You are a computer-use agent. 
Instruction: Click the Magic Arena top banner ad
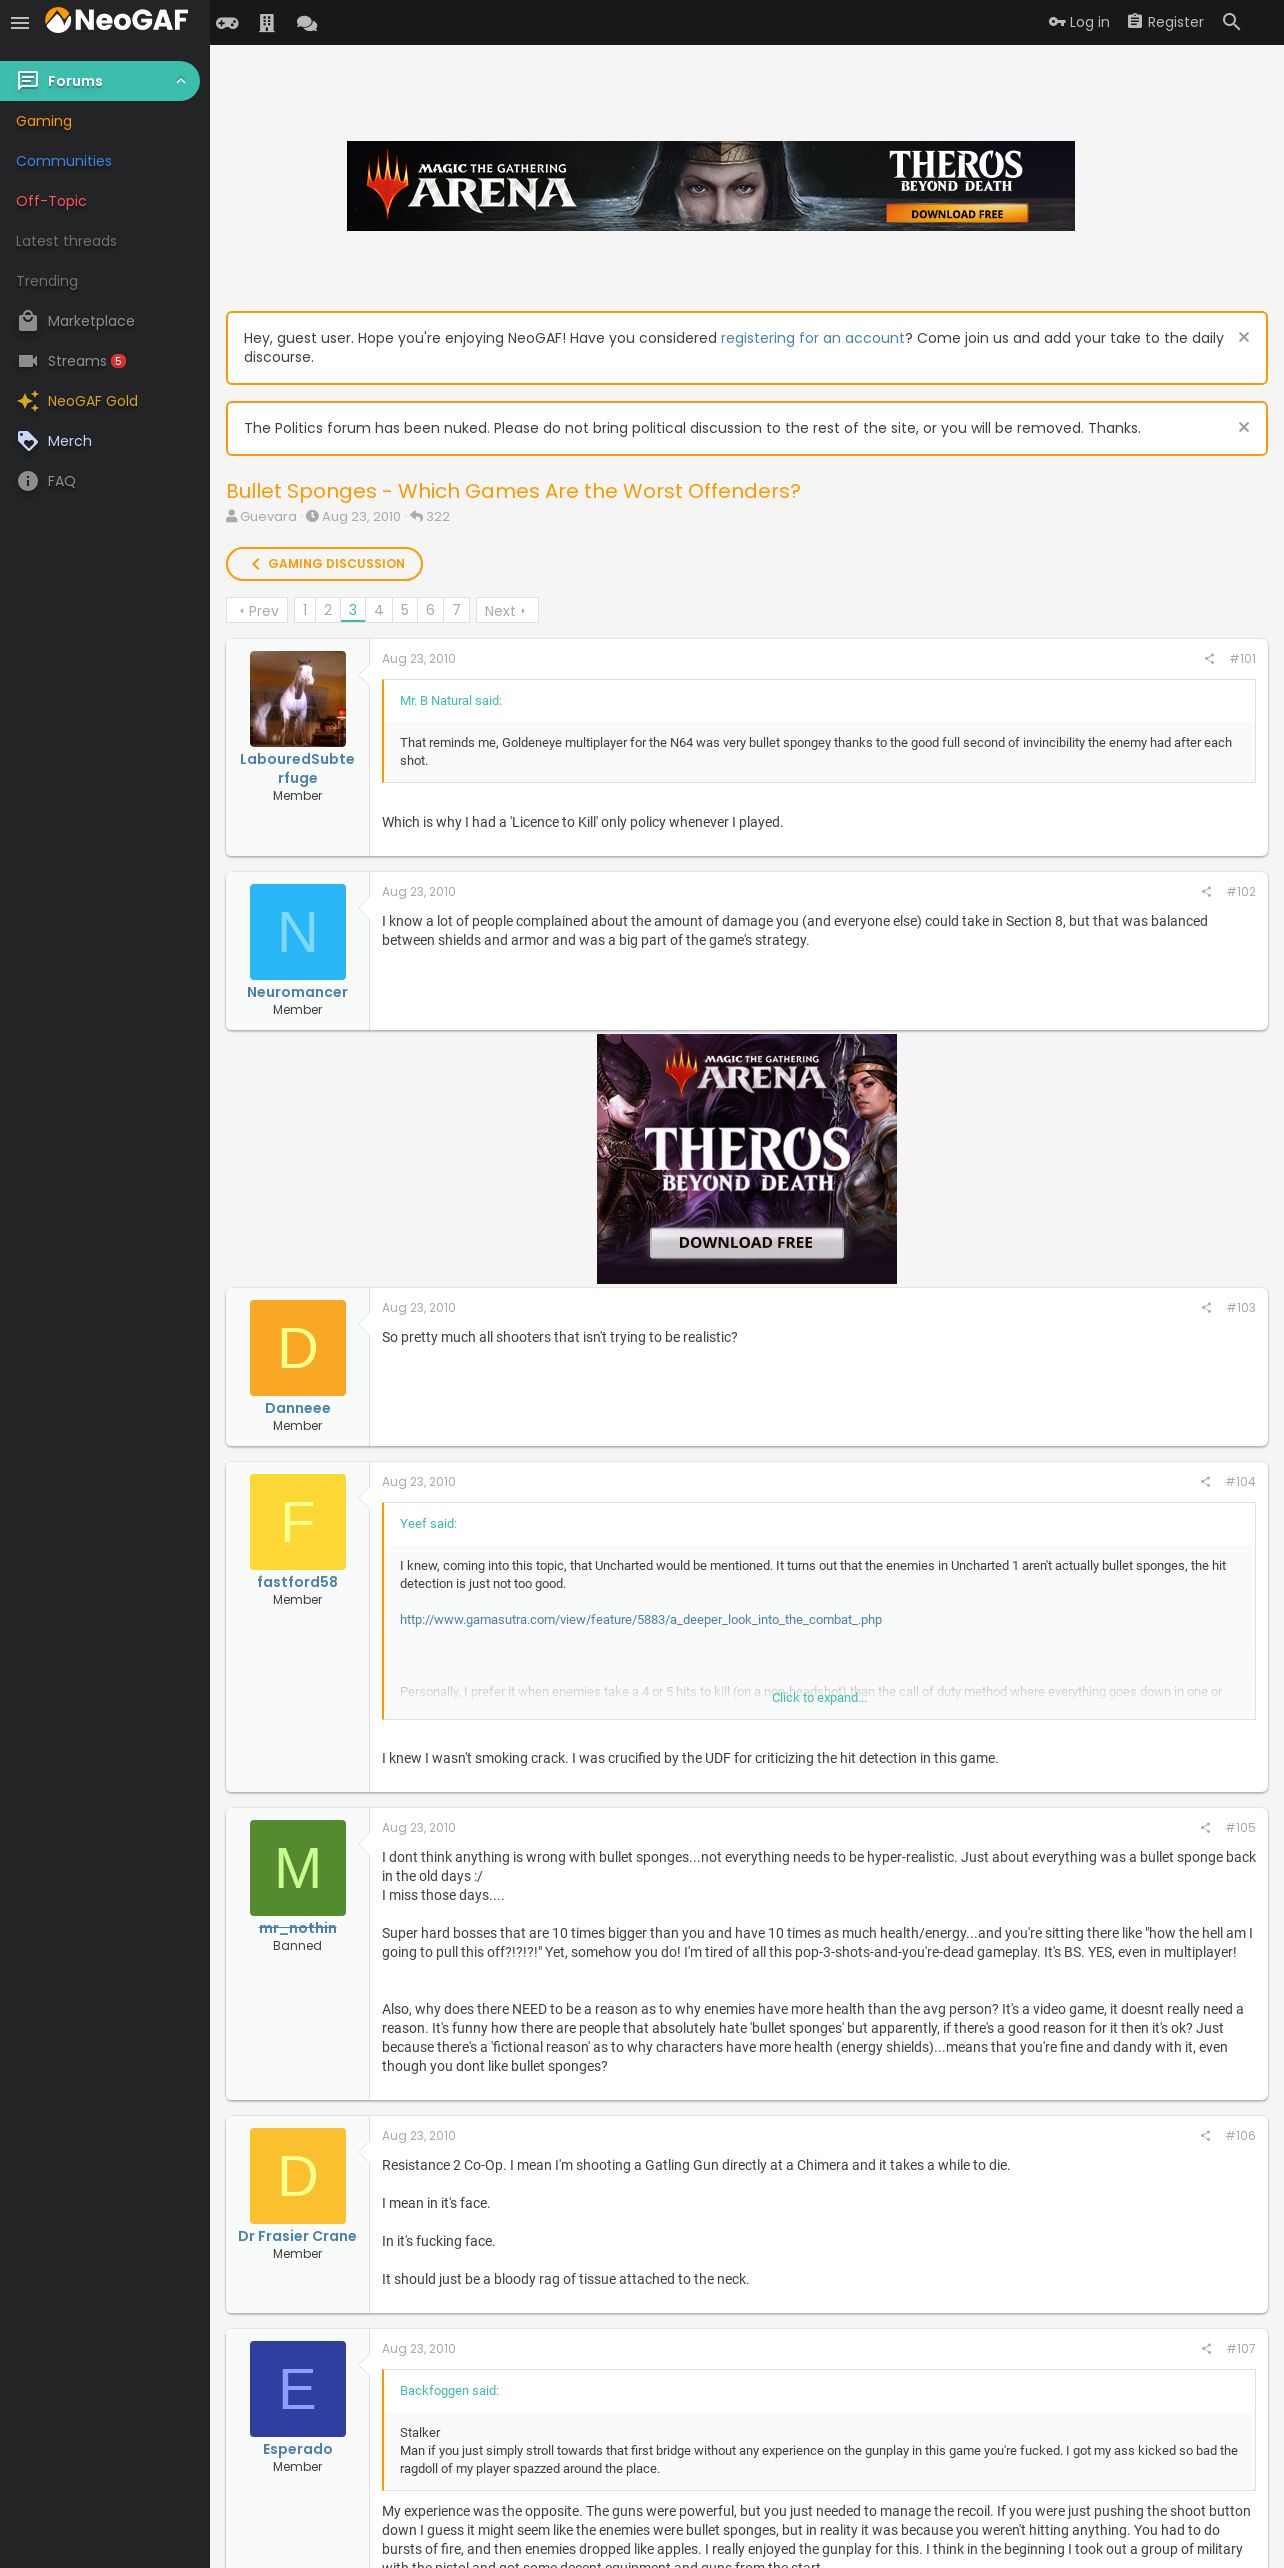click(710, 186)
